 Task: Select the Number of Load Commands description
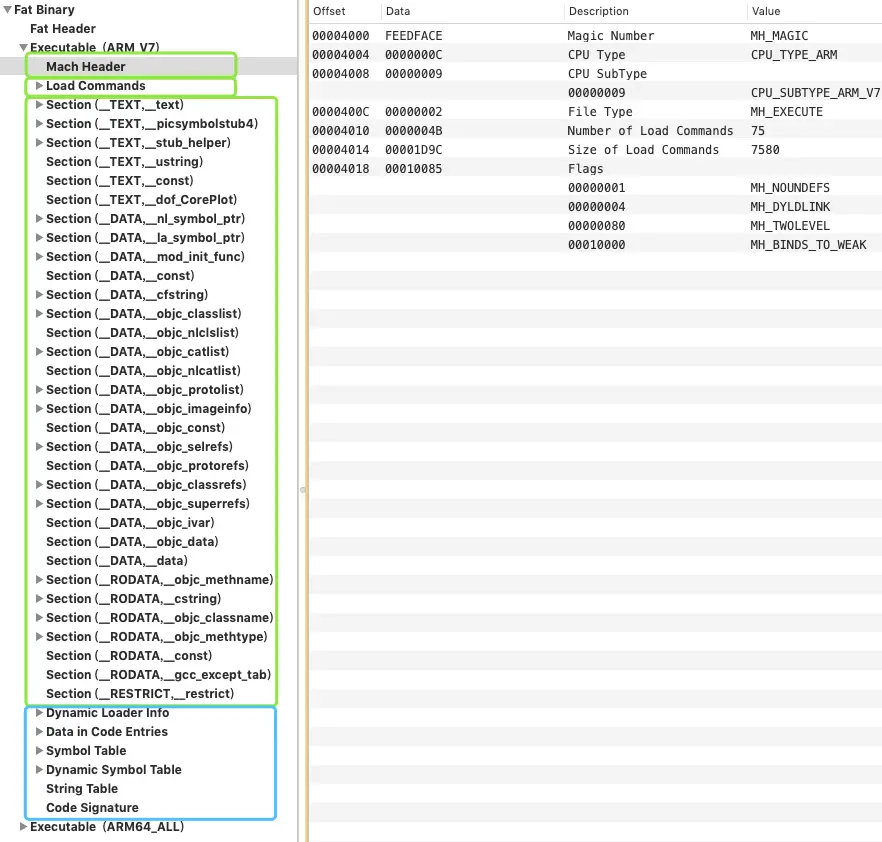click(650, 131)
